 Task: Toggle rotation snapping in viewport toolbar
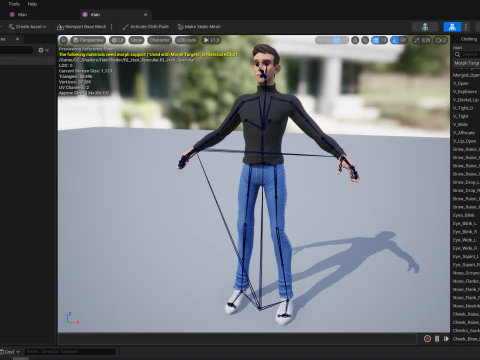pyautogui.click(x=395, y=40)
